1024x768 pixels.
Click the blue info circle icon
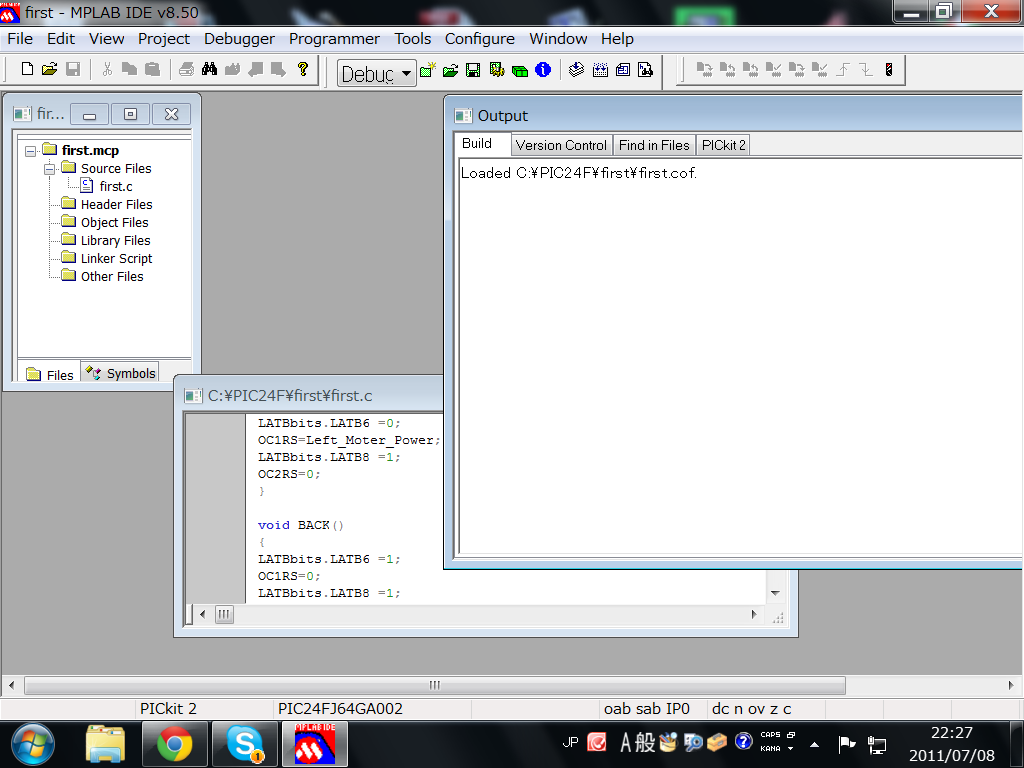(x=543, y=69)
